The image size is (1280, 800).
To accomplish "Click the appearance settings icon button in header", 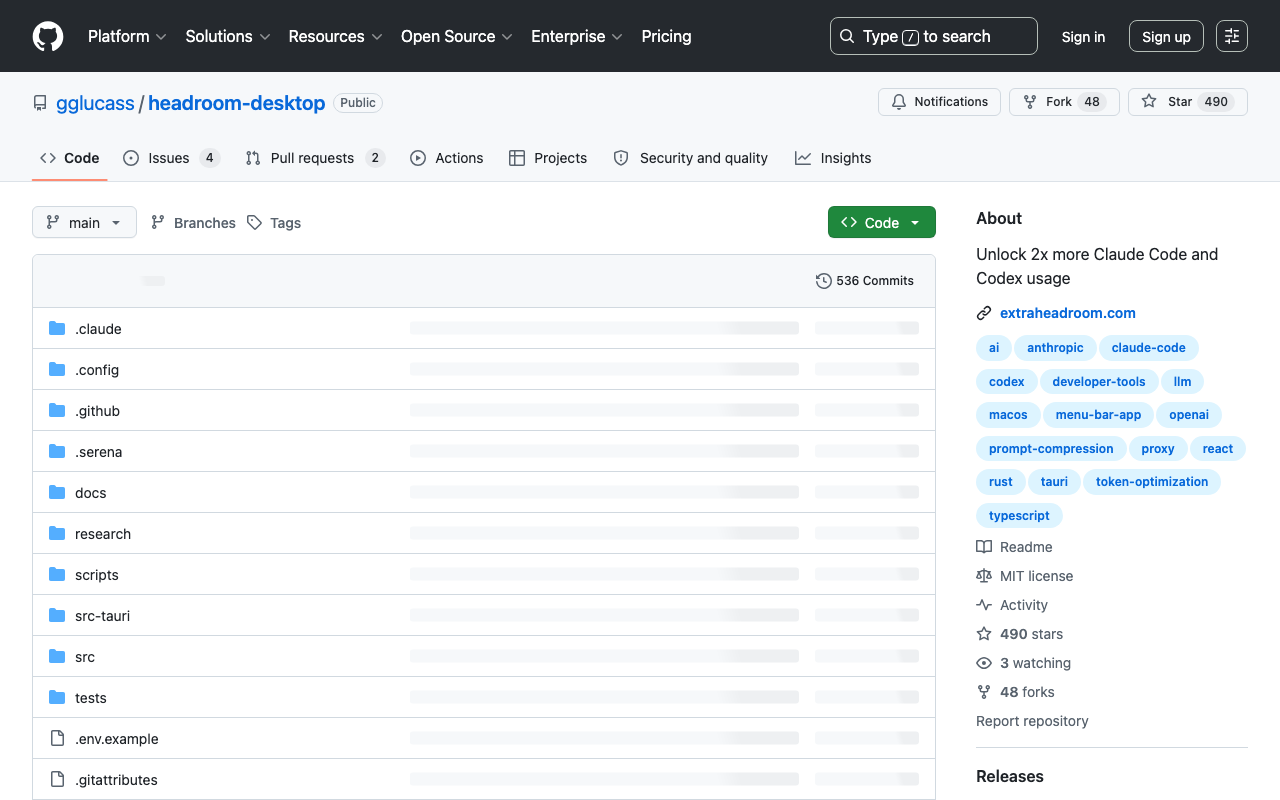I will click(1232, 36).
